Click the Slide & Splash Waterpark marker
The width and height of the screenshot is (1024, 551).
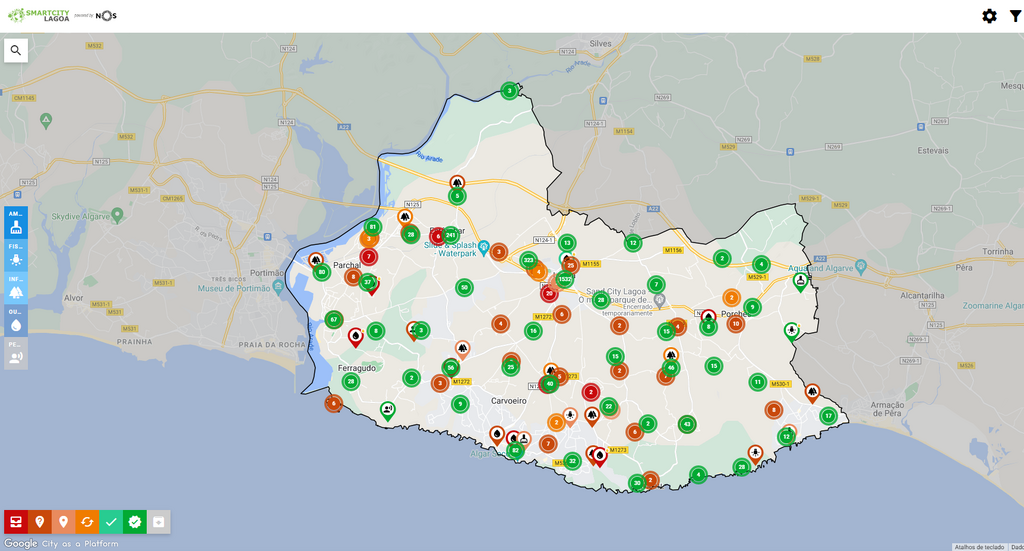(483, 246)
